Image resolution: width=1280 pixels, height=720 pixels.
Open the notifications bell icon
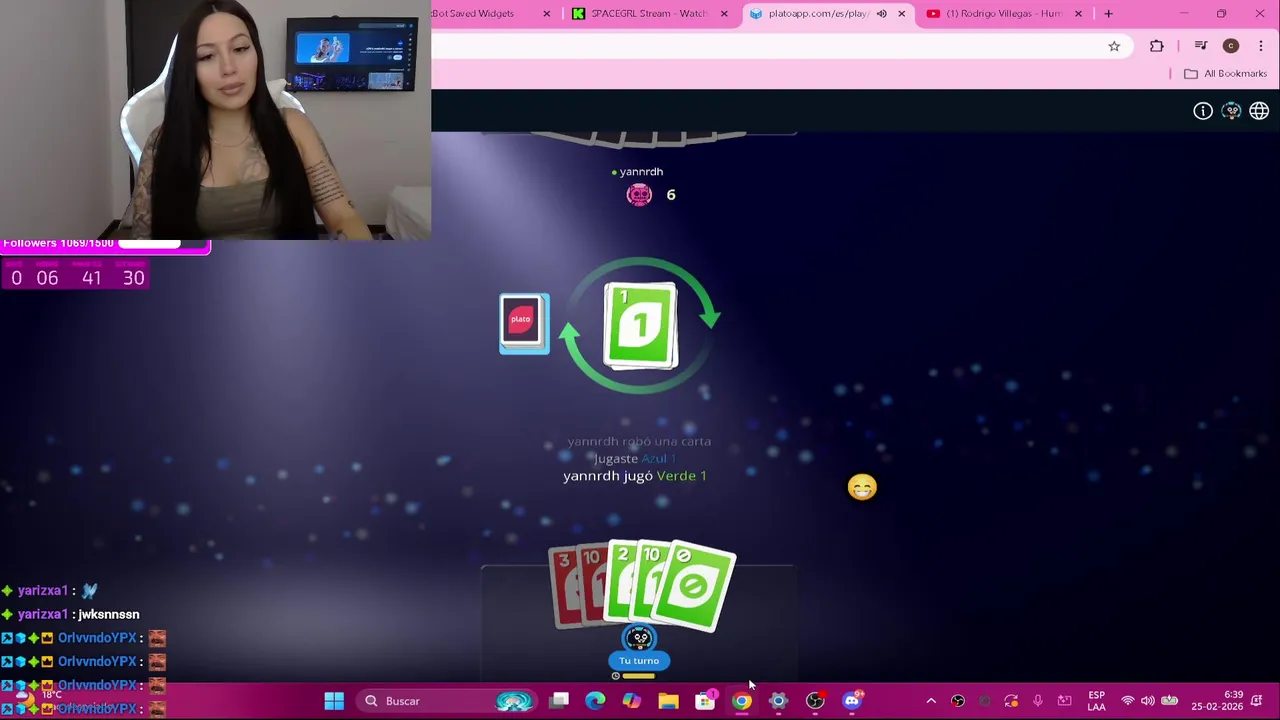[1257, 701]
